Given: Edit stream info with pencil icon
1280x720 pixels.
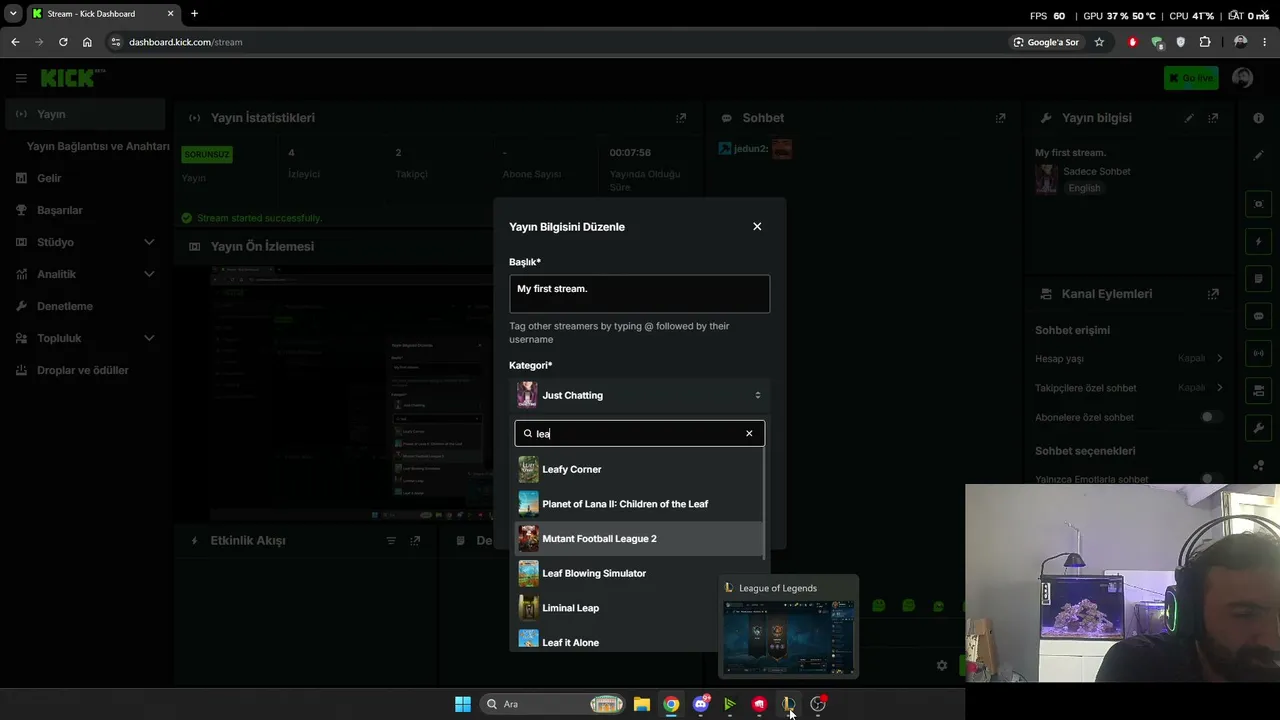Looking at the screenshot, I should pyautogui.click(x=1189, y=118).
